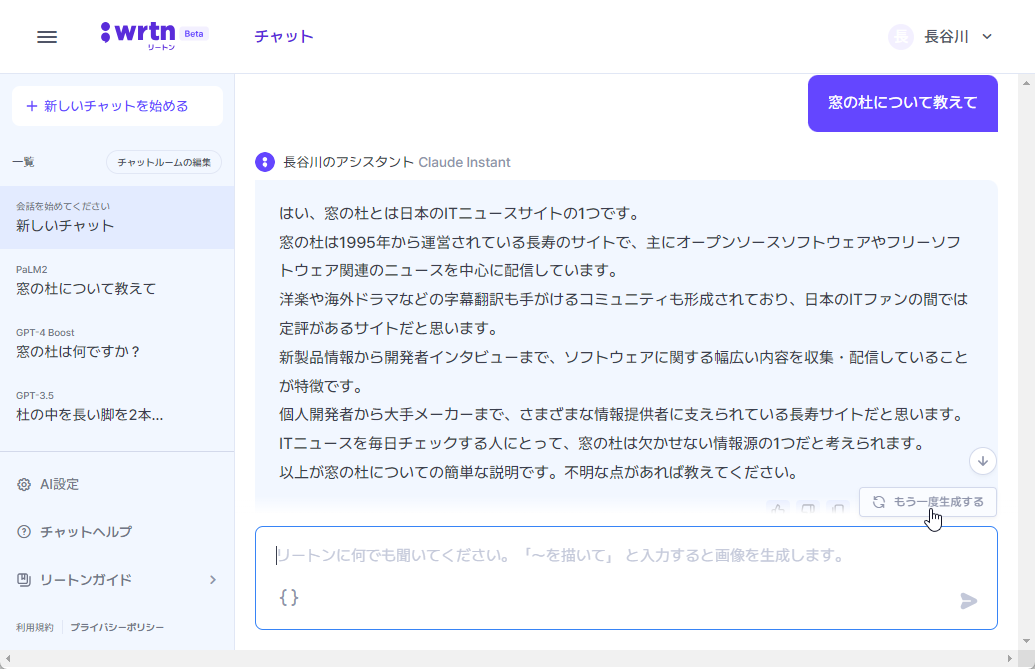Open the hamburger menu

click(x=47, y=37)
